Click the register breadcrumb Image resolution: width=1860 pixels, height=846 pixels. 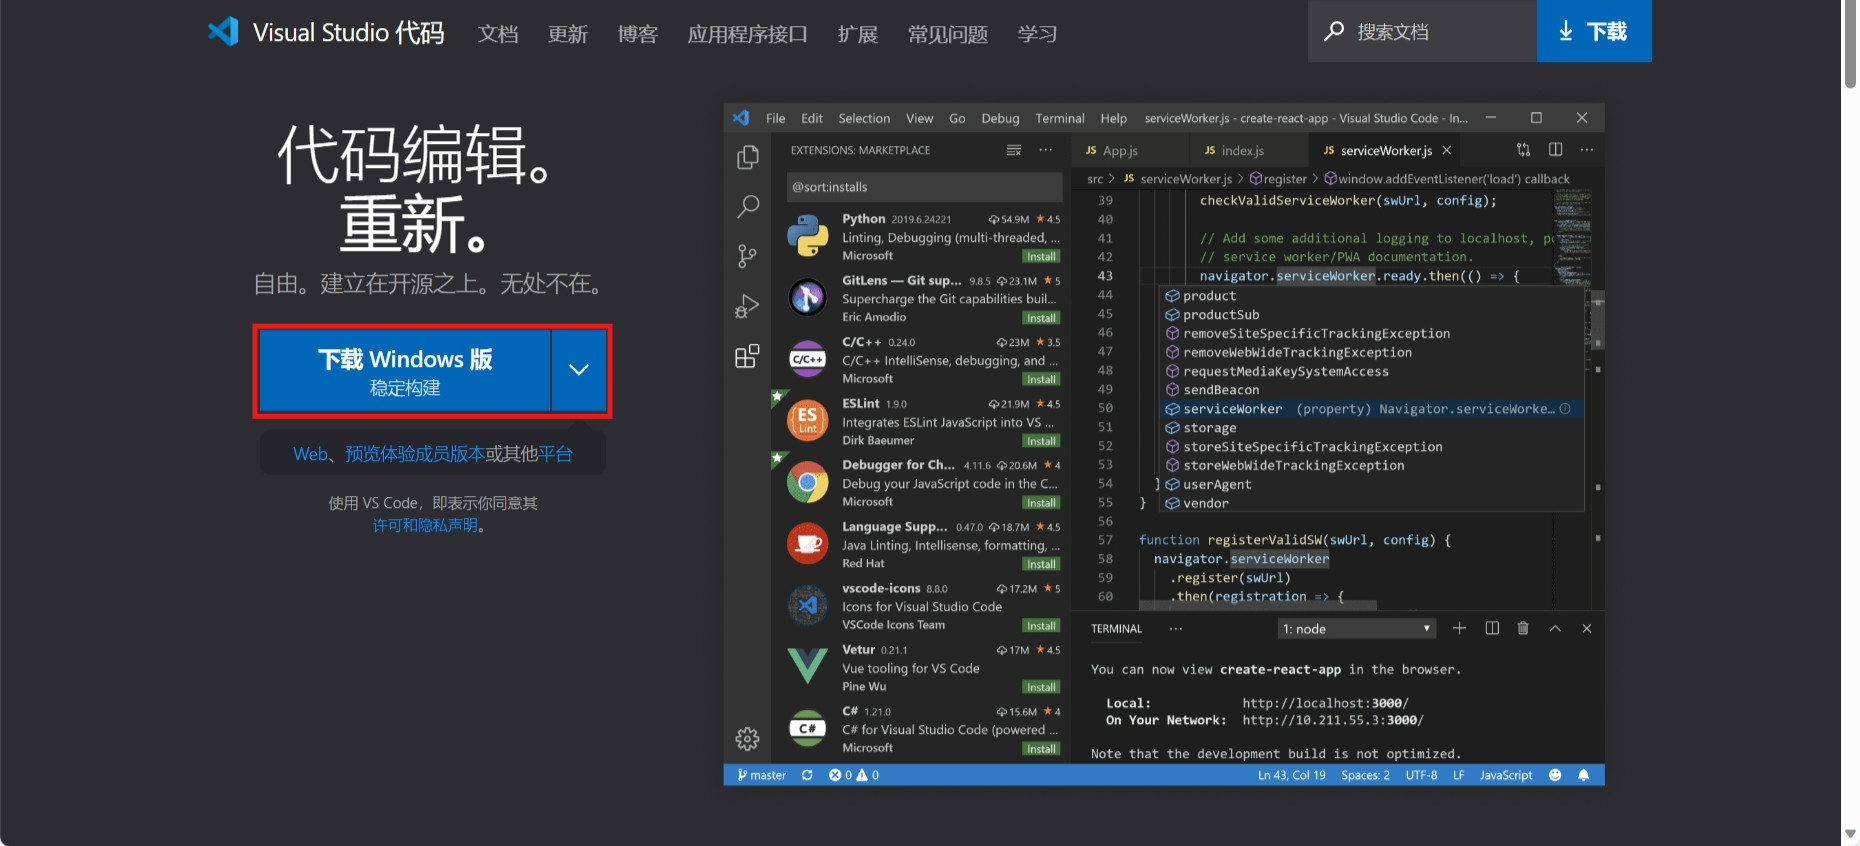click(x=1278, y=179)
